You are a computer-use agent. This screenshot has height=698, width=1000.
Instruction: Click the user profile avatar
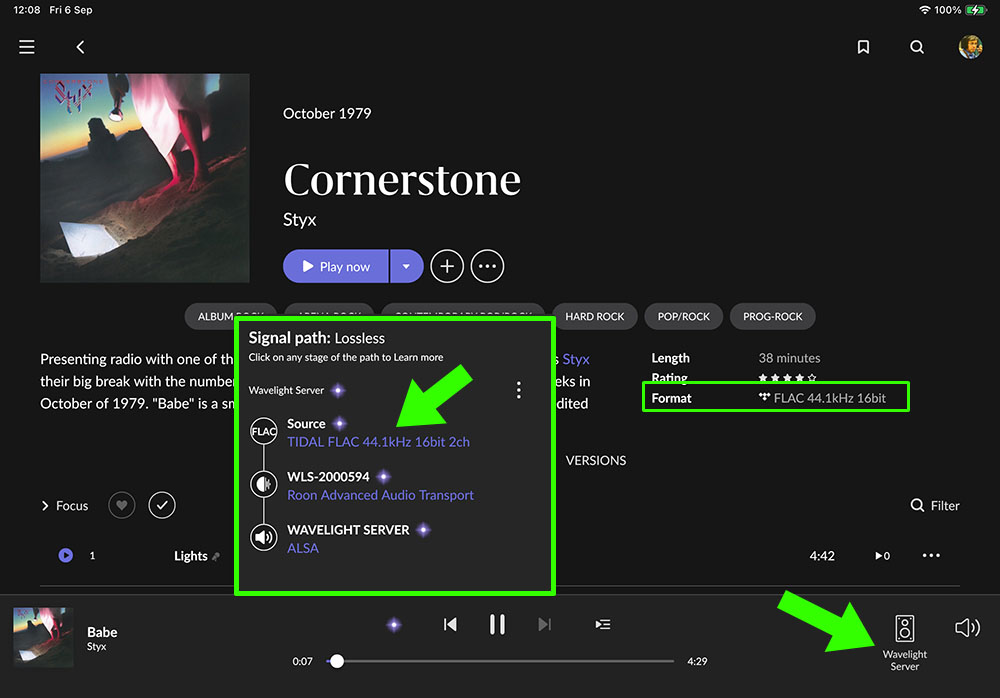(x=970, y=47)
